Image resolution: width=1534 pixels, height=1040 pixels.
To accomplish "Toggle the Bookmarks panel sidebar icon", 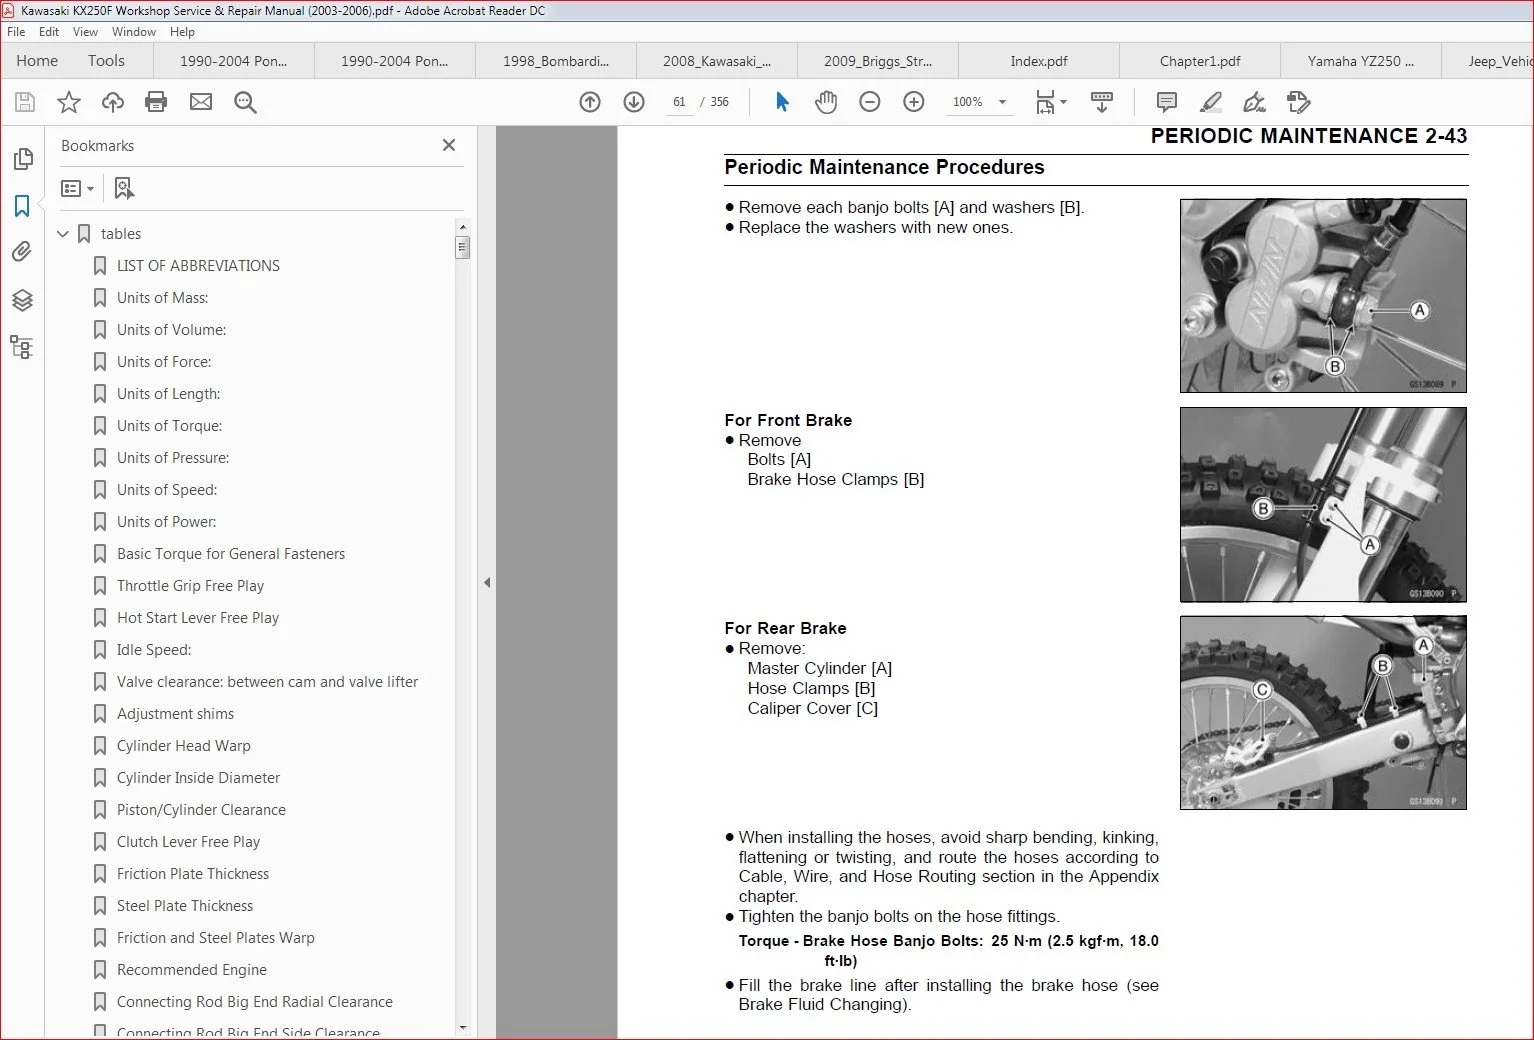I will coord(22,206).
